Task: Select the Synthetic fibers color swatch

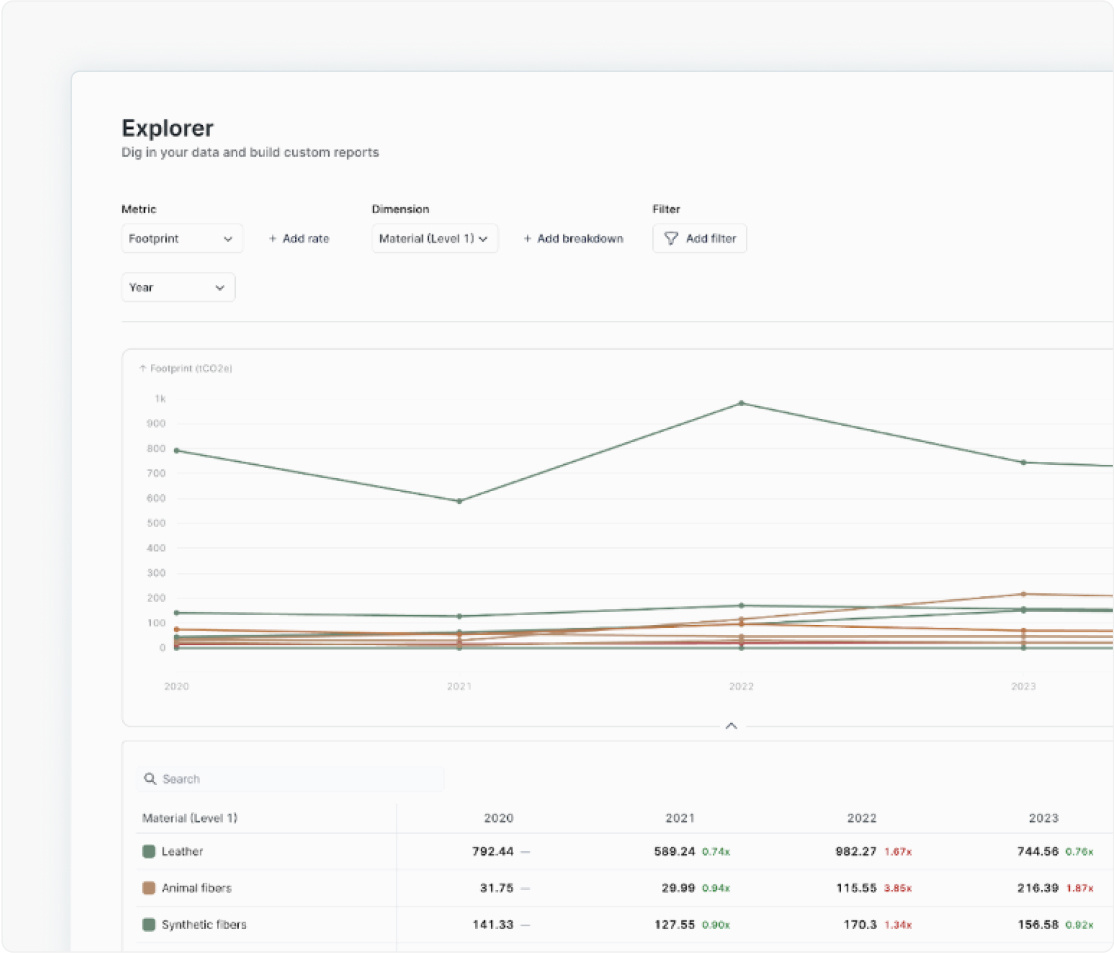Action: coord(148,925)
